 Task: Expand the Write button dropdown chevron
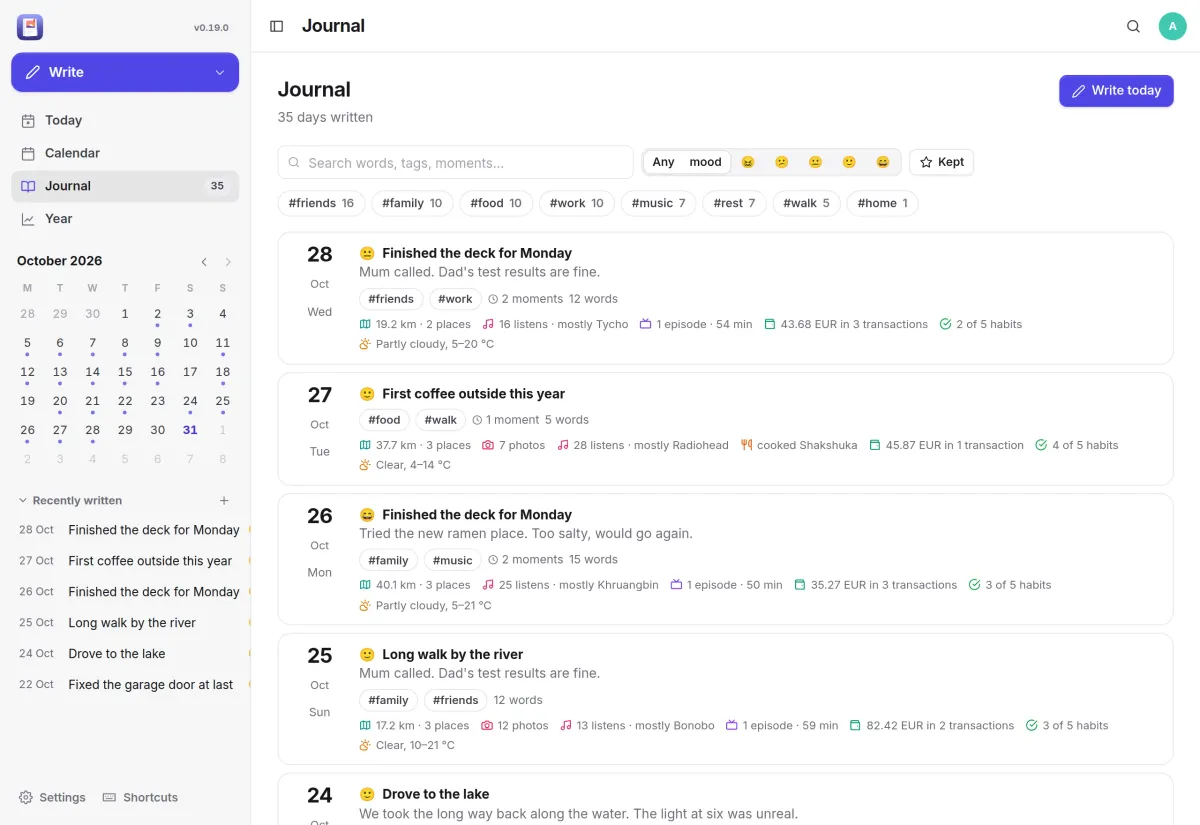[x=220, y=72]
